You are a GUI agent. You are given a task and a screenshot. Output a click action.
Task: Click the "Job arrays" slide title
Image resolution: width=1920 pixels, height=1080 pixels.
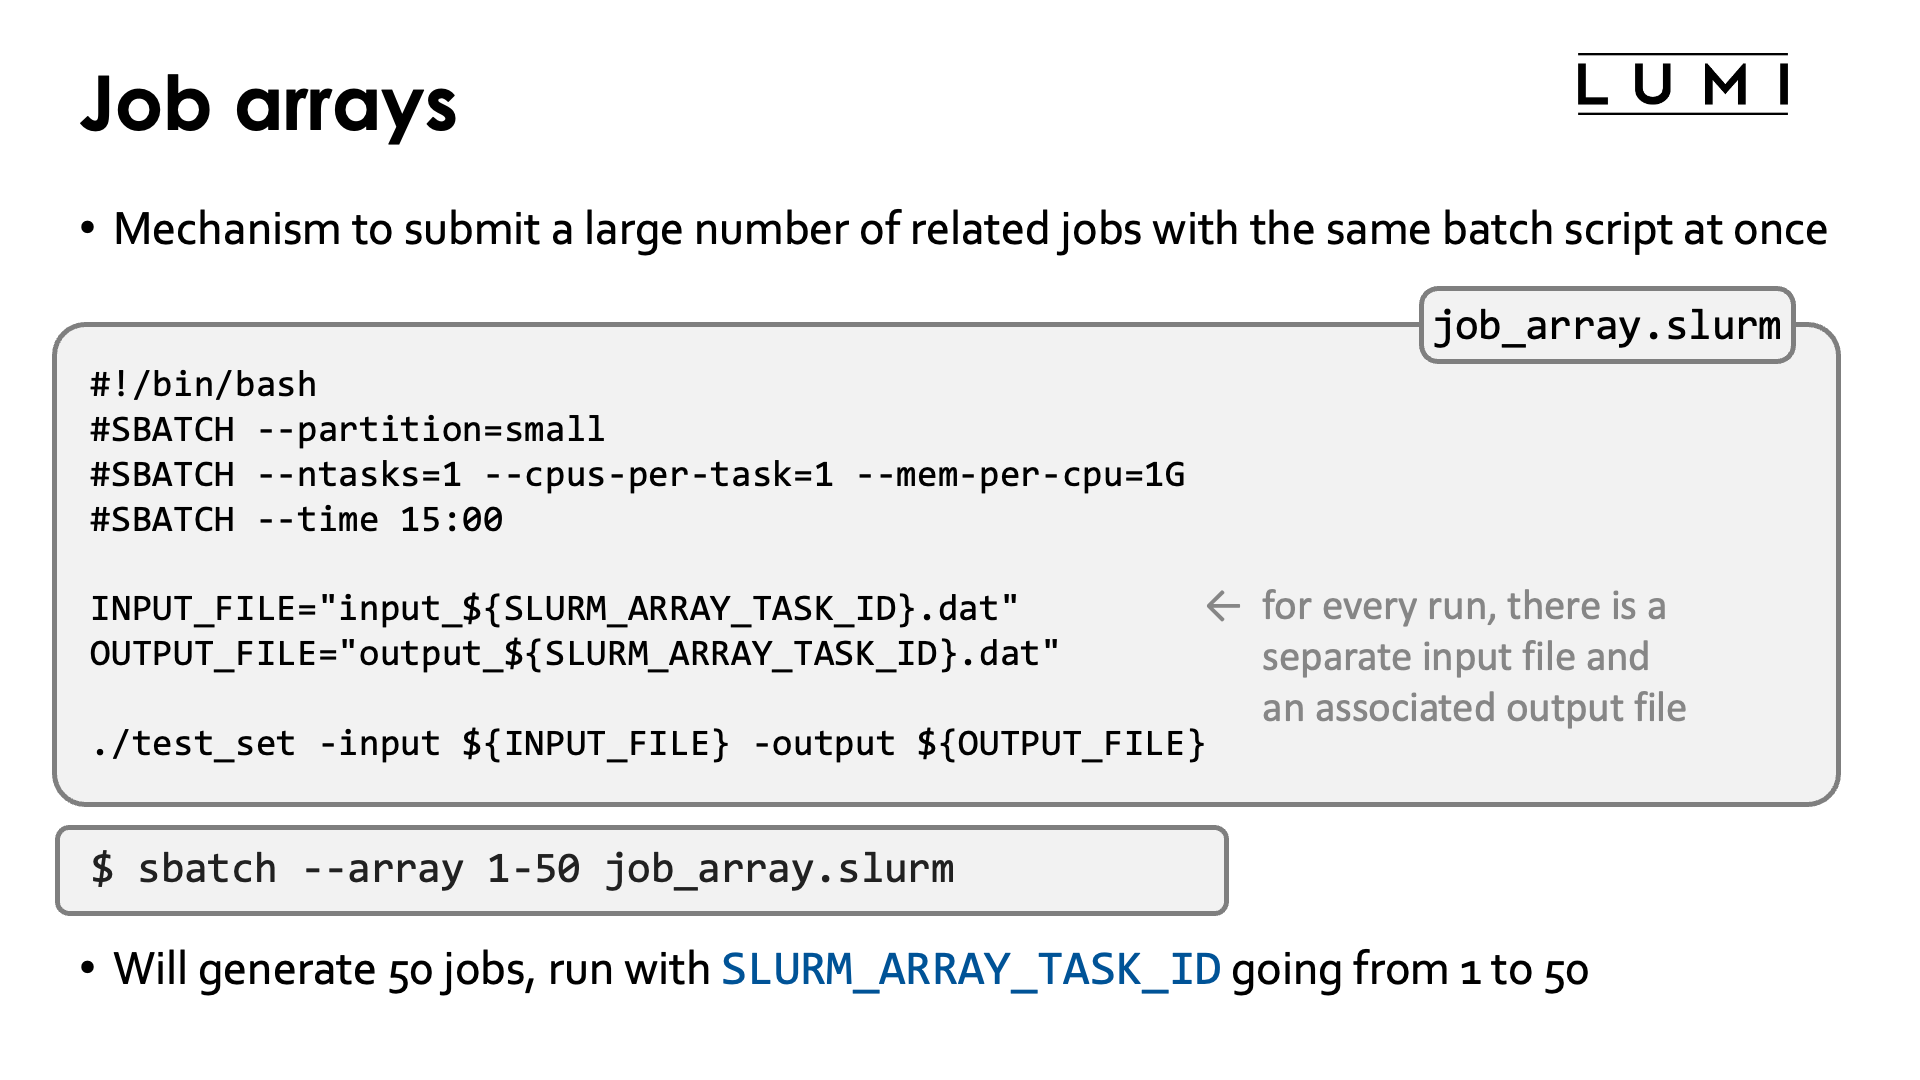[268, 104]
